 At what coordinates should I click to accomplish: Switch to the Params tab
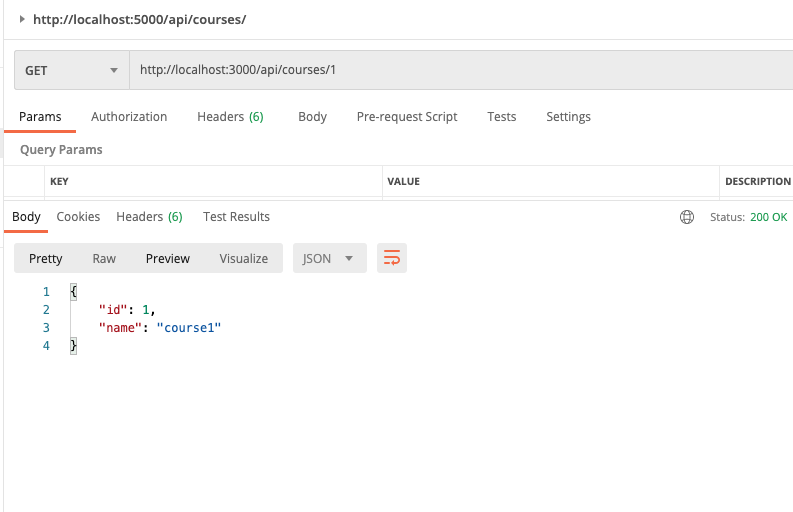coord(40,117)
